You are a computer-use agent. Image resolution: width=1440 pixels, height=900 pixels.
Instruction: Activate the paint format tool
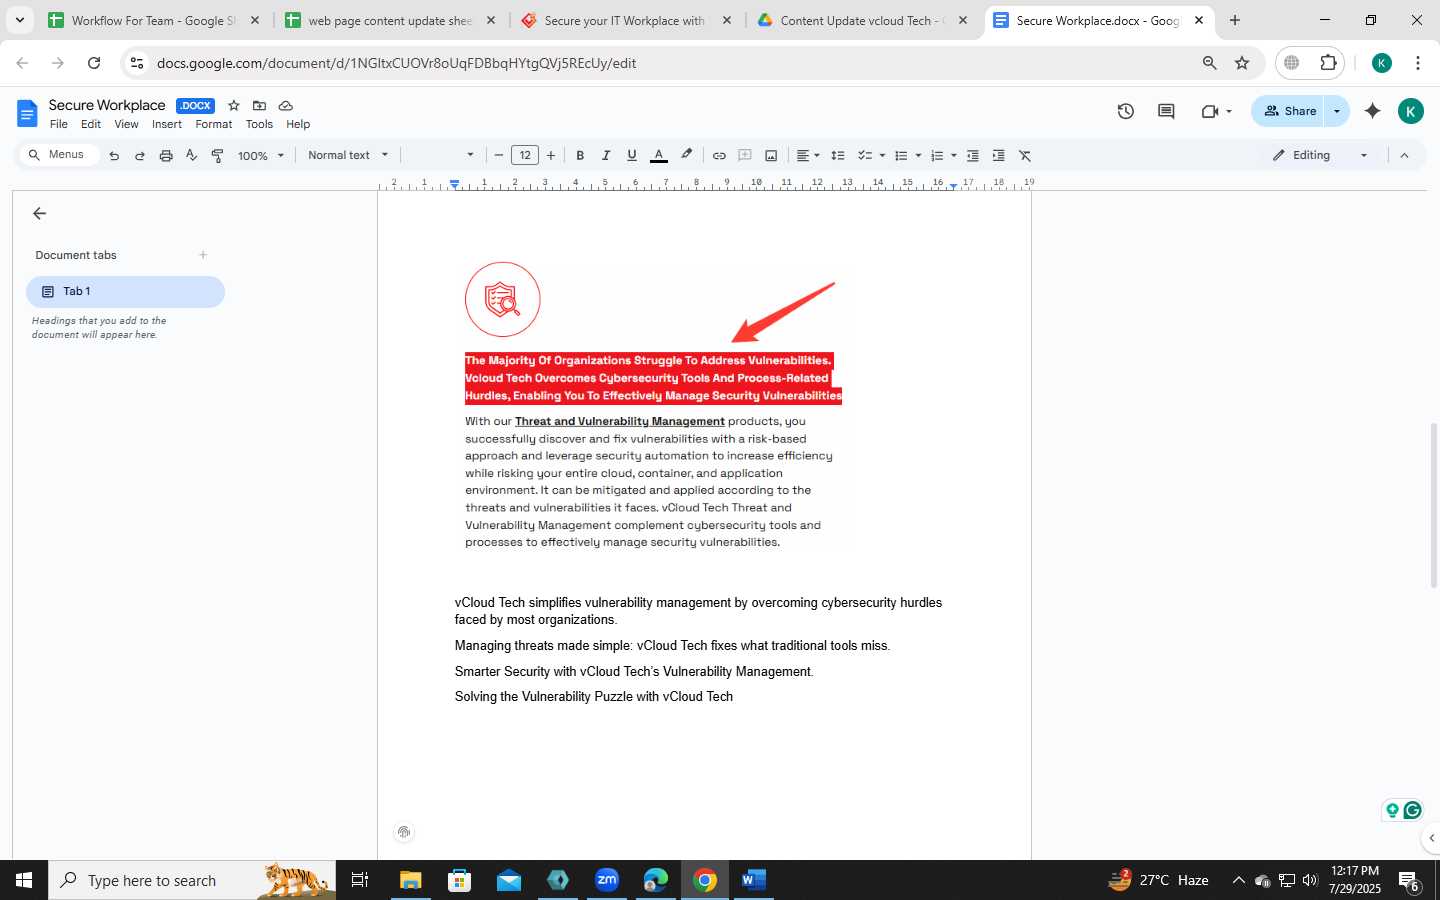(x=217, y=155)
